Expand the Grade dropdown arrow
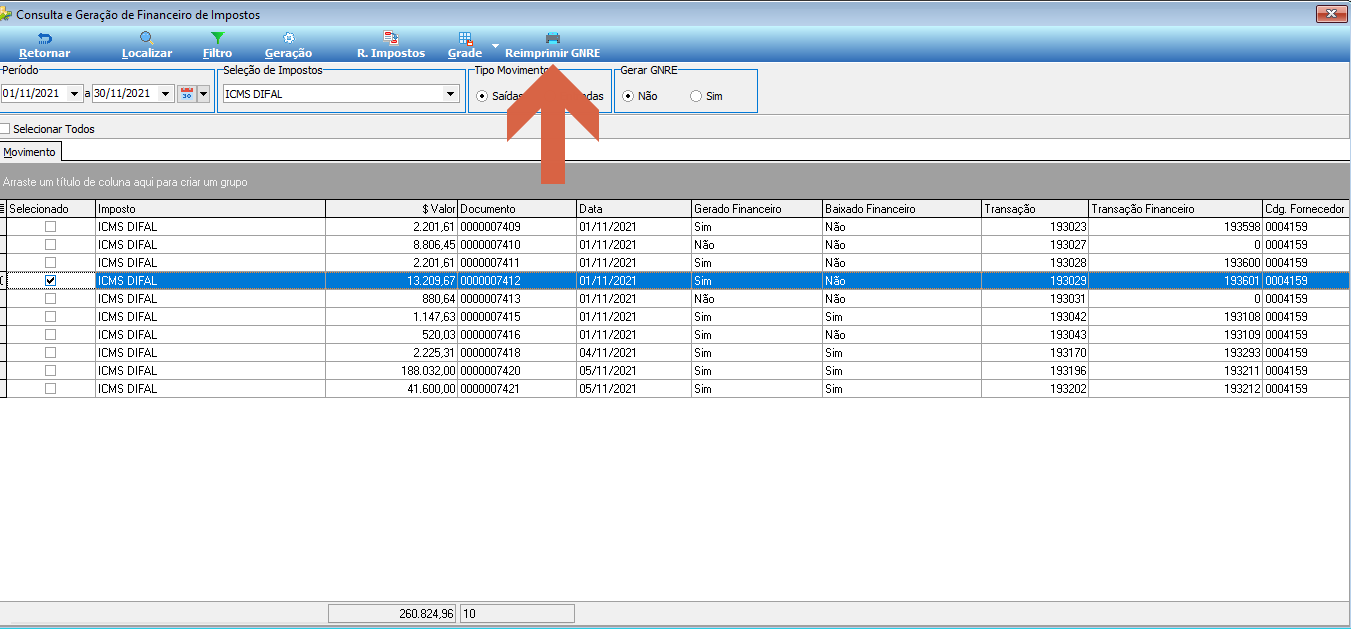The width and height of the screenshot is (1351, 629). (494, 46)
